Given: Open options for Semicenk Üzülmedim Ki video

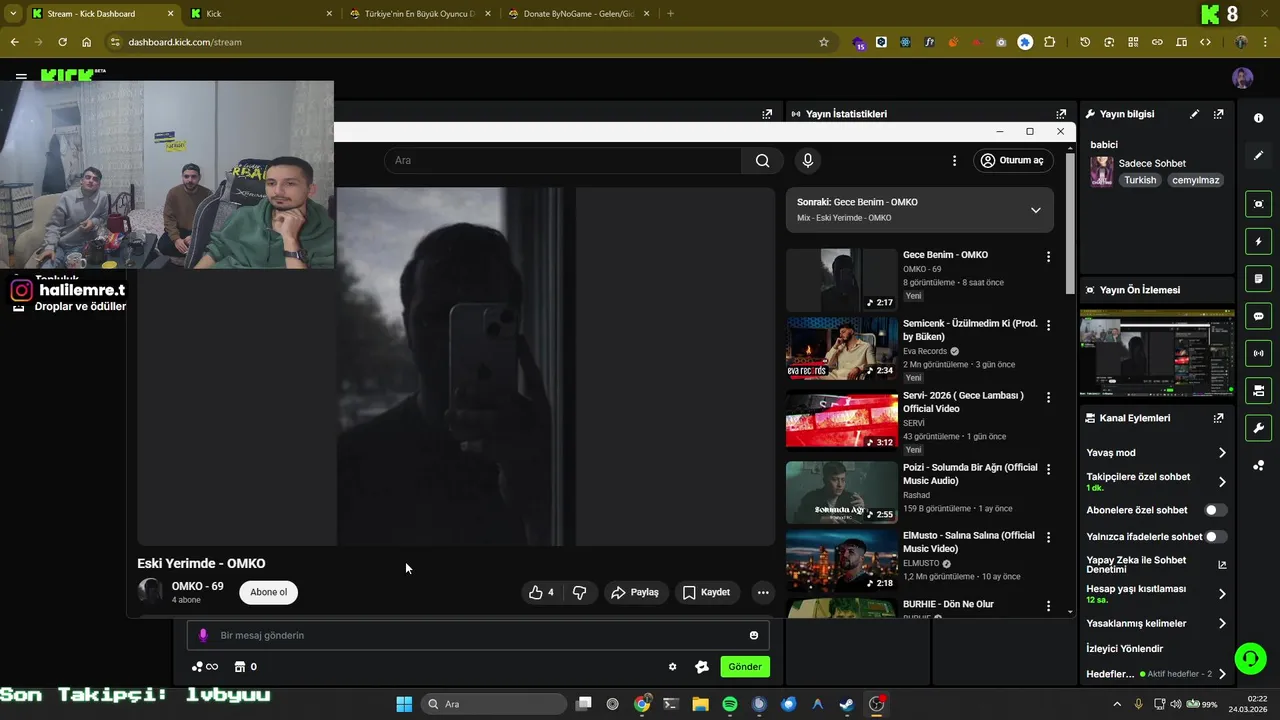Looking at the screenshot, I should click(1048, 326).
